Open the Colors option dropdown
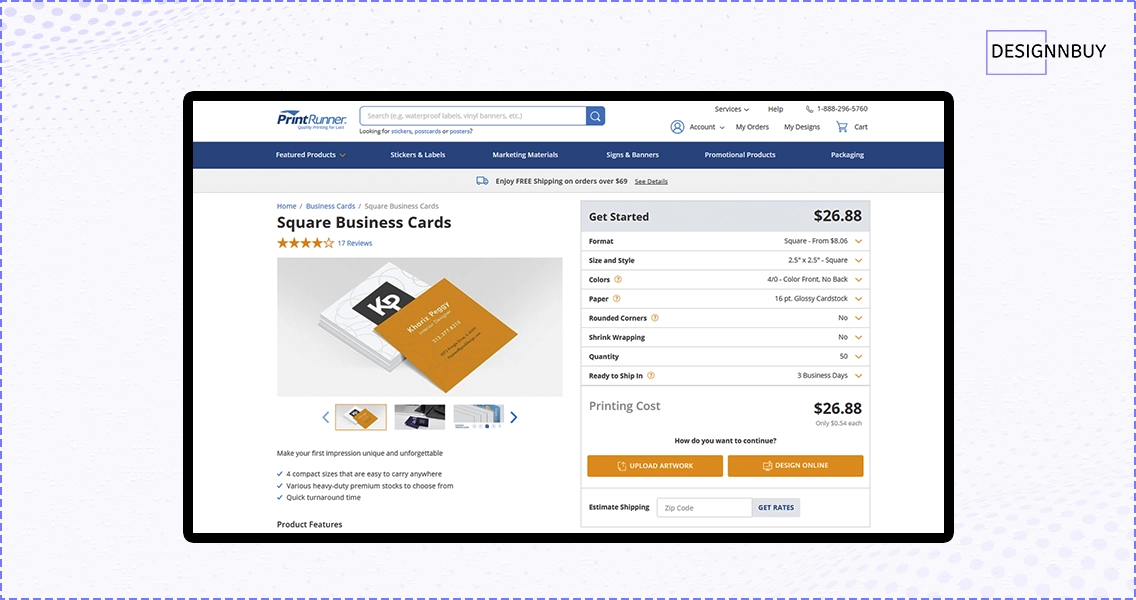 click(x=859, y=280)
